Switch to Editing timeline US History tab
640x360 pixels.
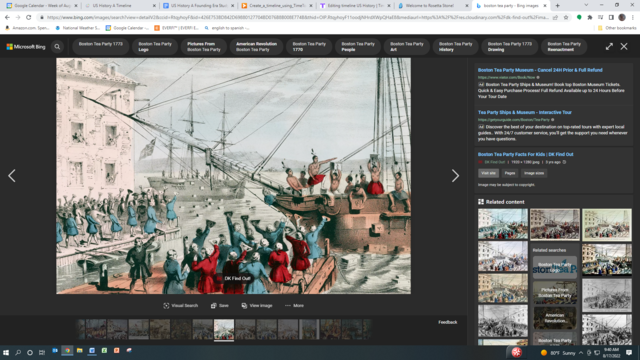[x=354, y=6]
